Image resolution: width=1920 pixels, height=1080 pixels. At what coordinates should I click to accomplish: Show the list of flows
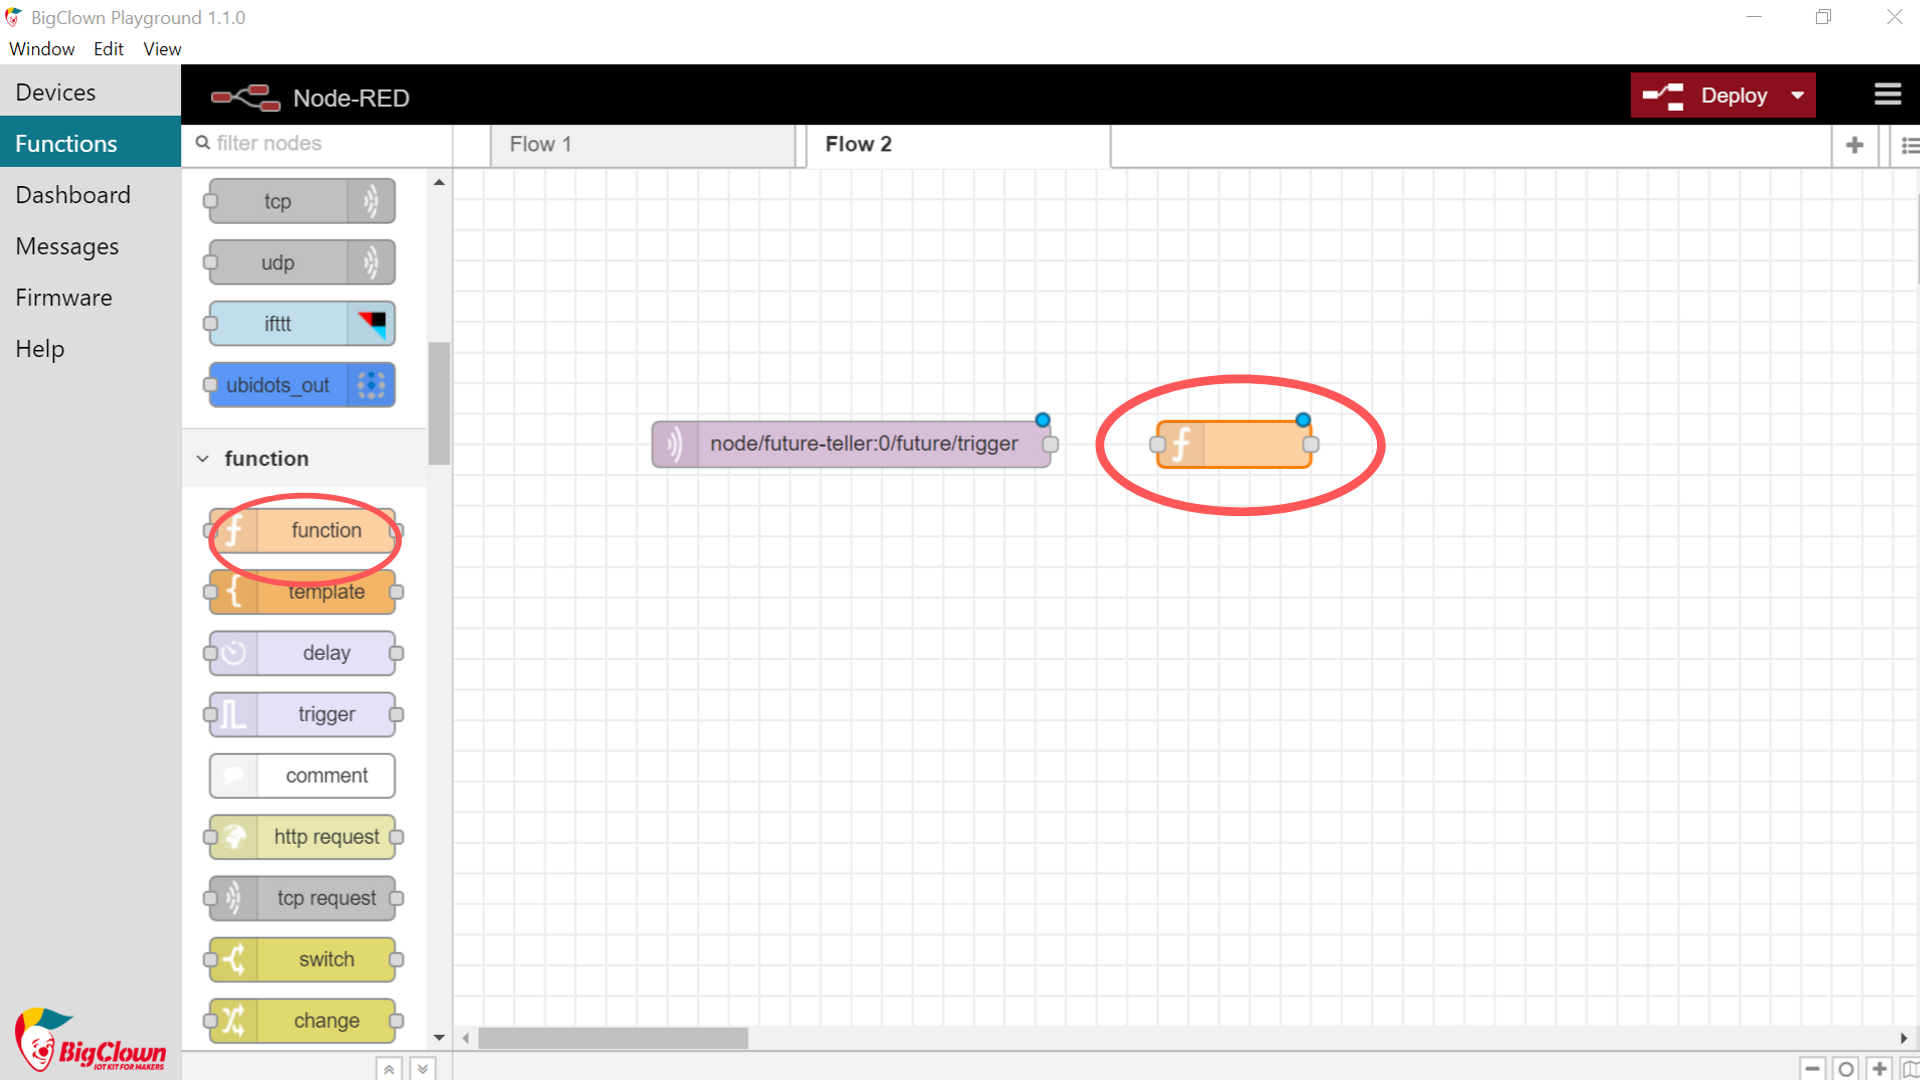pyautogui.click(x=1908, y=145)
